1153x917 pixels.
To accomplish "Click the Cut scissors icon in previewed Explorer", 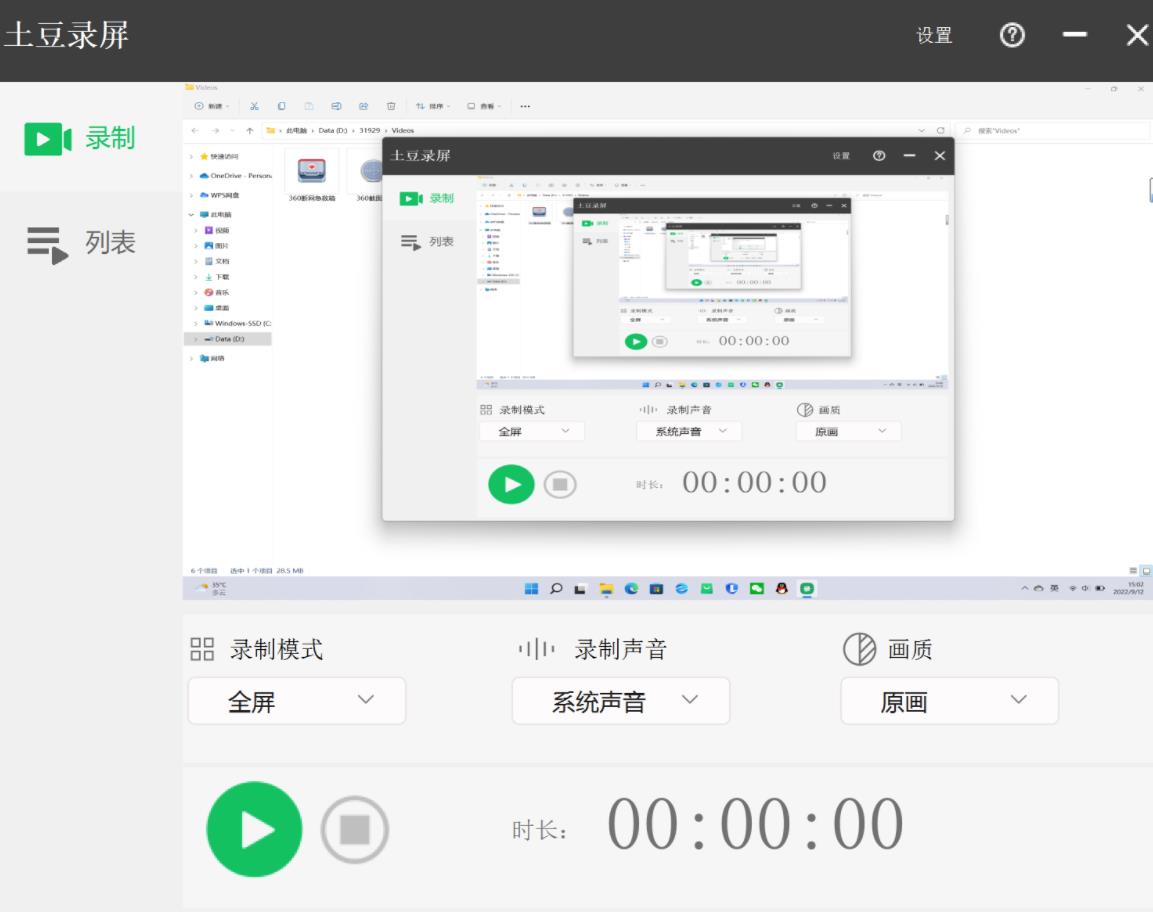I will click(254, 106).
